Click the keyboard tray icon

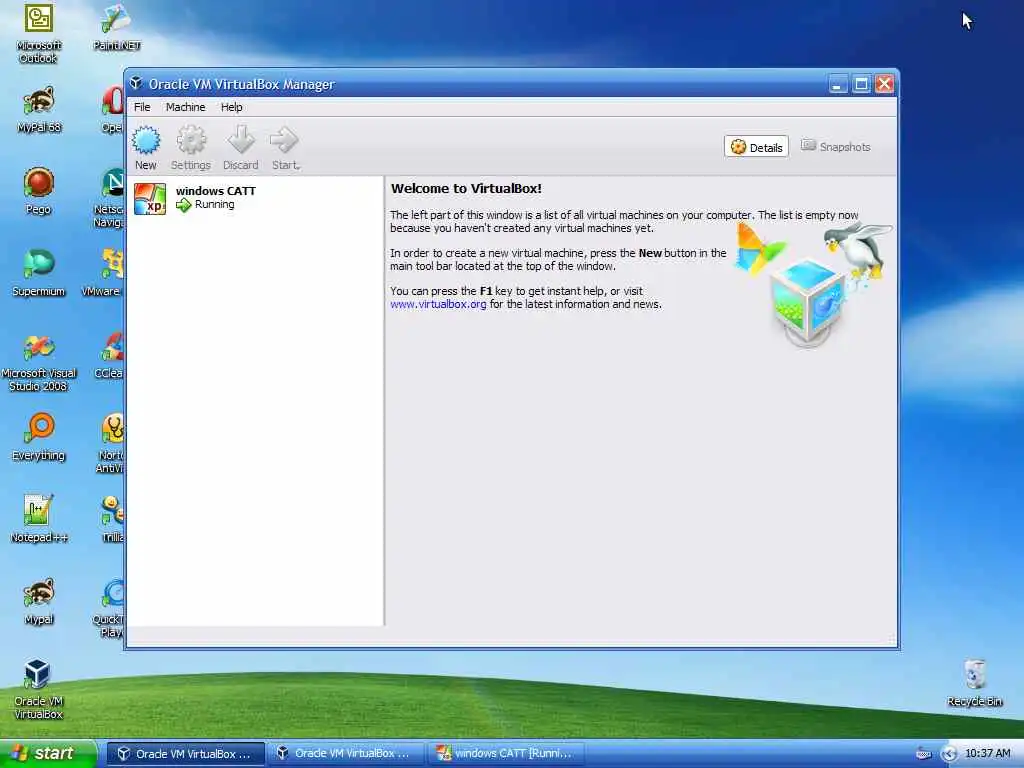click(x=923, y=754)
